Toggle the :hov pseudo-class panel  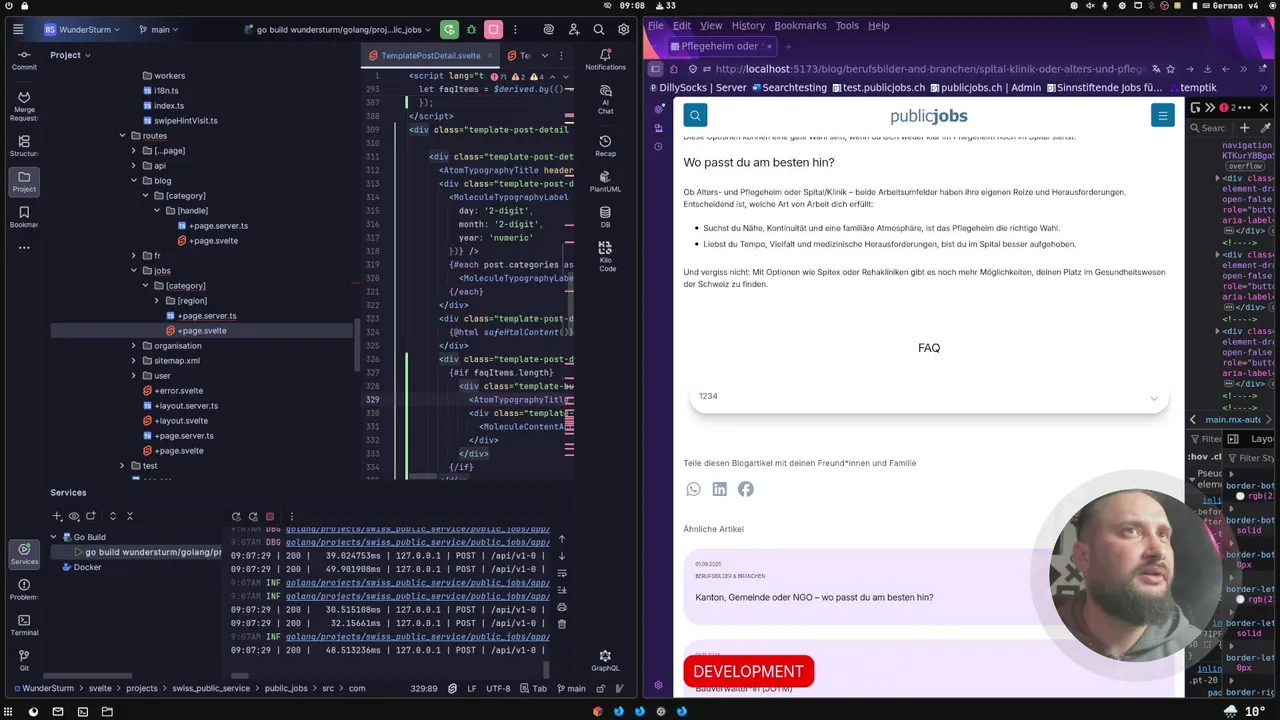pos(1199,458)
